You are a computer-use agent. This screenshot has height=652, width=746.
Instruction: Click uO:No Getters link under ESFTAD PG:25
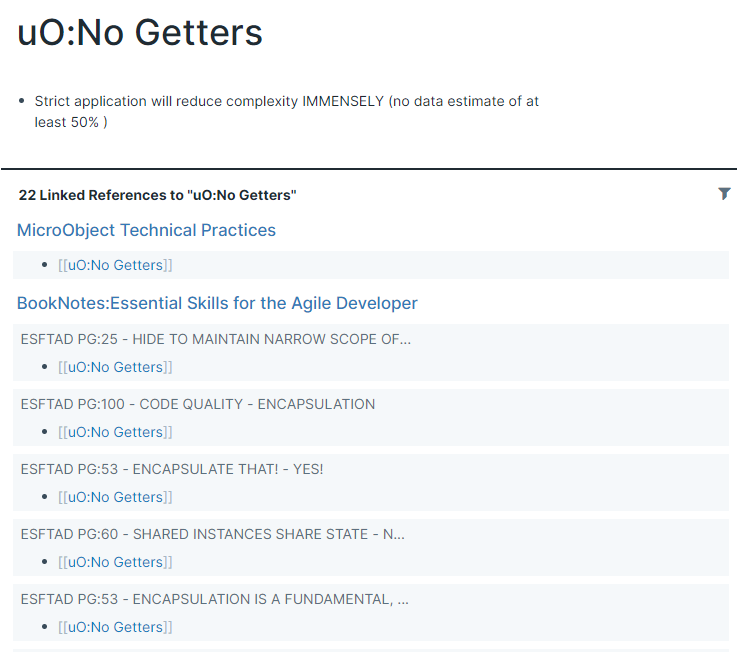coord(115,367)
